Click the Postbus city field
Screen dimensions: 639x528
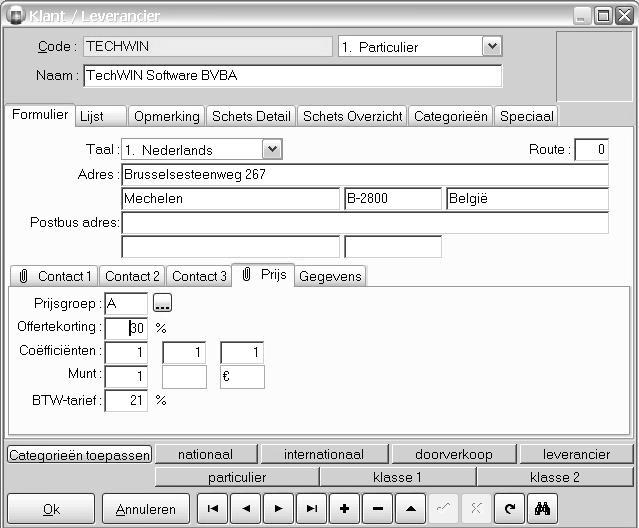(x=230, y=247)
